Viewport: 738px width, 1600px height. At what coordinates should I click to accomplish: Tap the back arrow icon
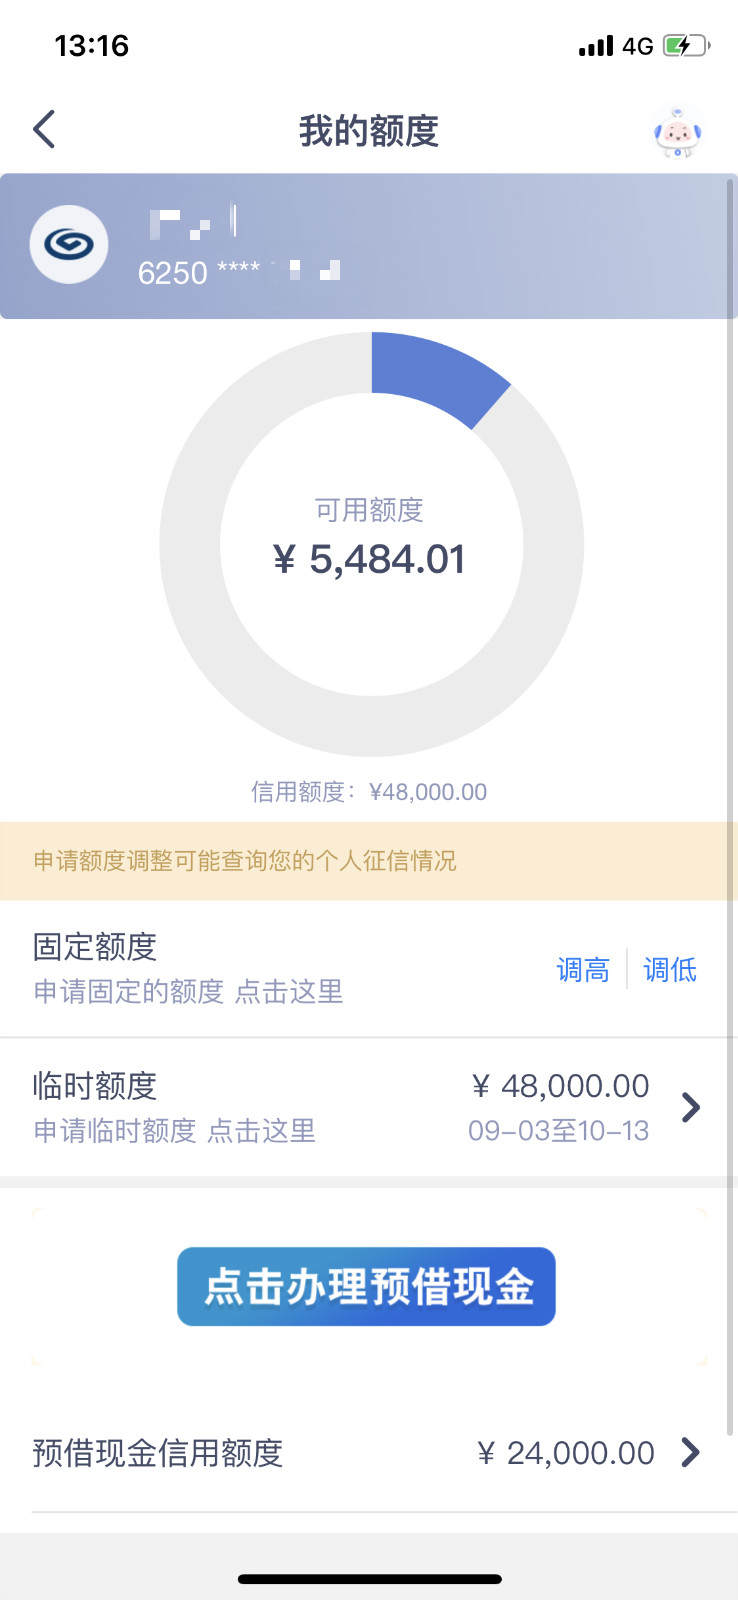tap(44, 130)
